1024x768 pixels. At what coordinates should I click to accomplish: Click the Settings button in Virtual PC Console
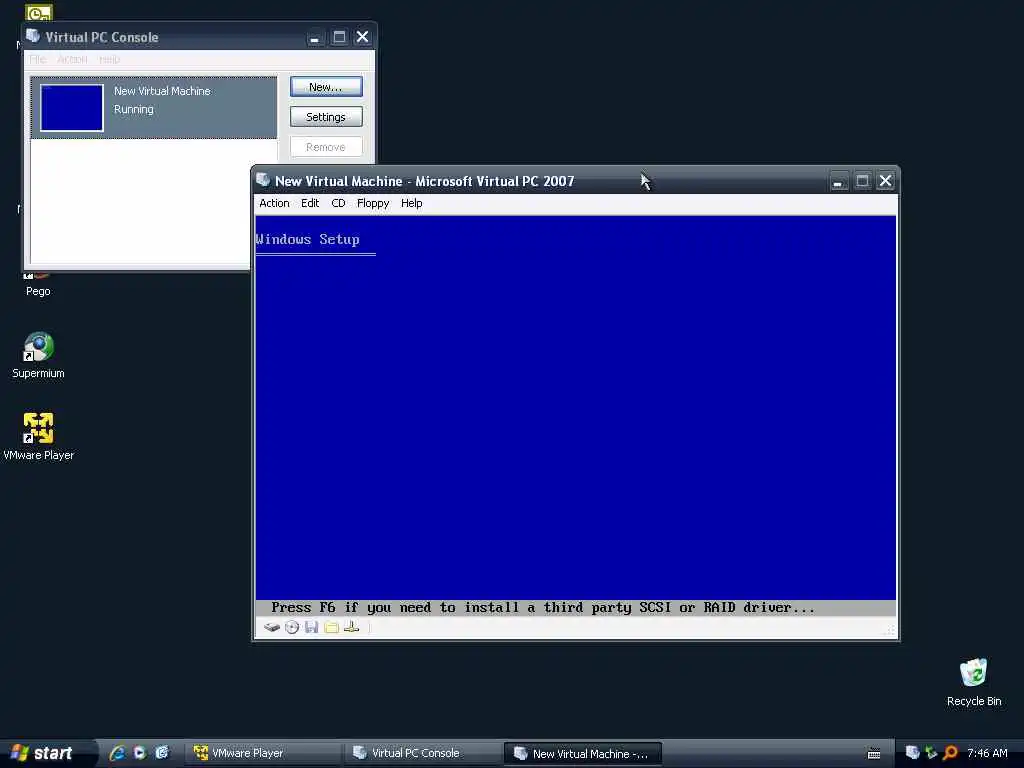(x=326, y=117)
